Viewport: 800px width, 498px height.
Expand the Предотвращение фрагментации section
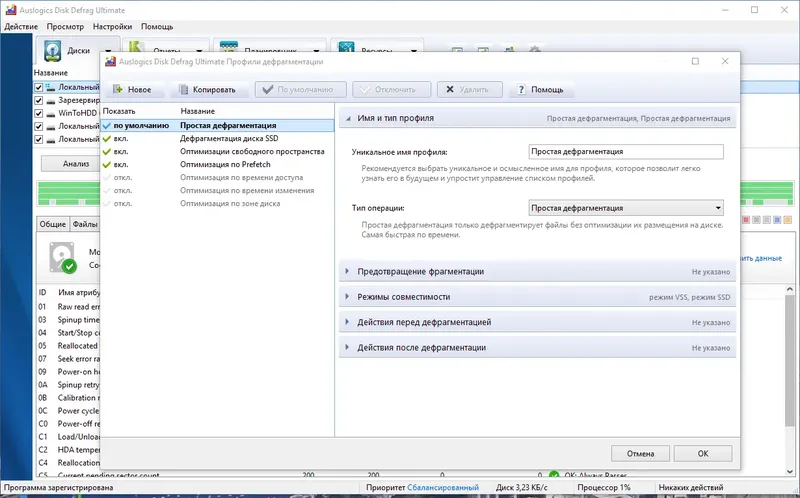[347, 271]
